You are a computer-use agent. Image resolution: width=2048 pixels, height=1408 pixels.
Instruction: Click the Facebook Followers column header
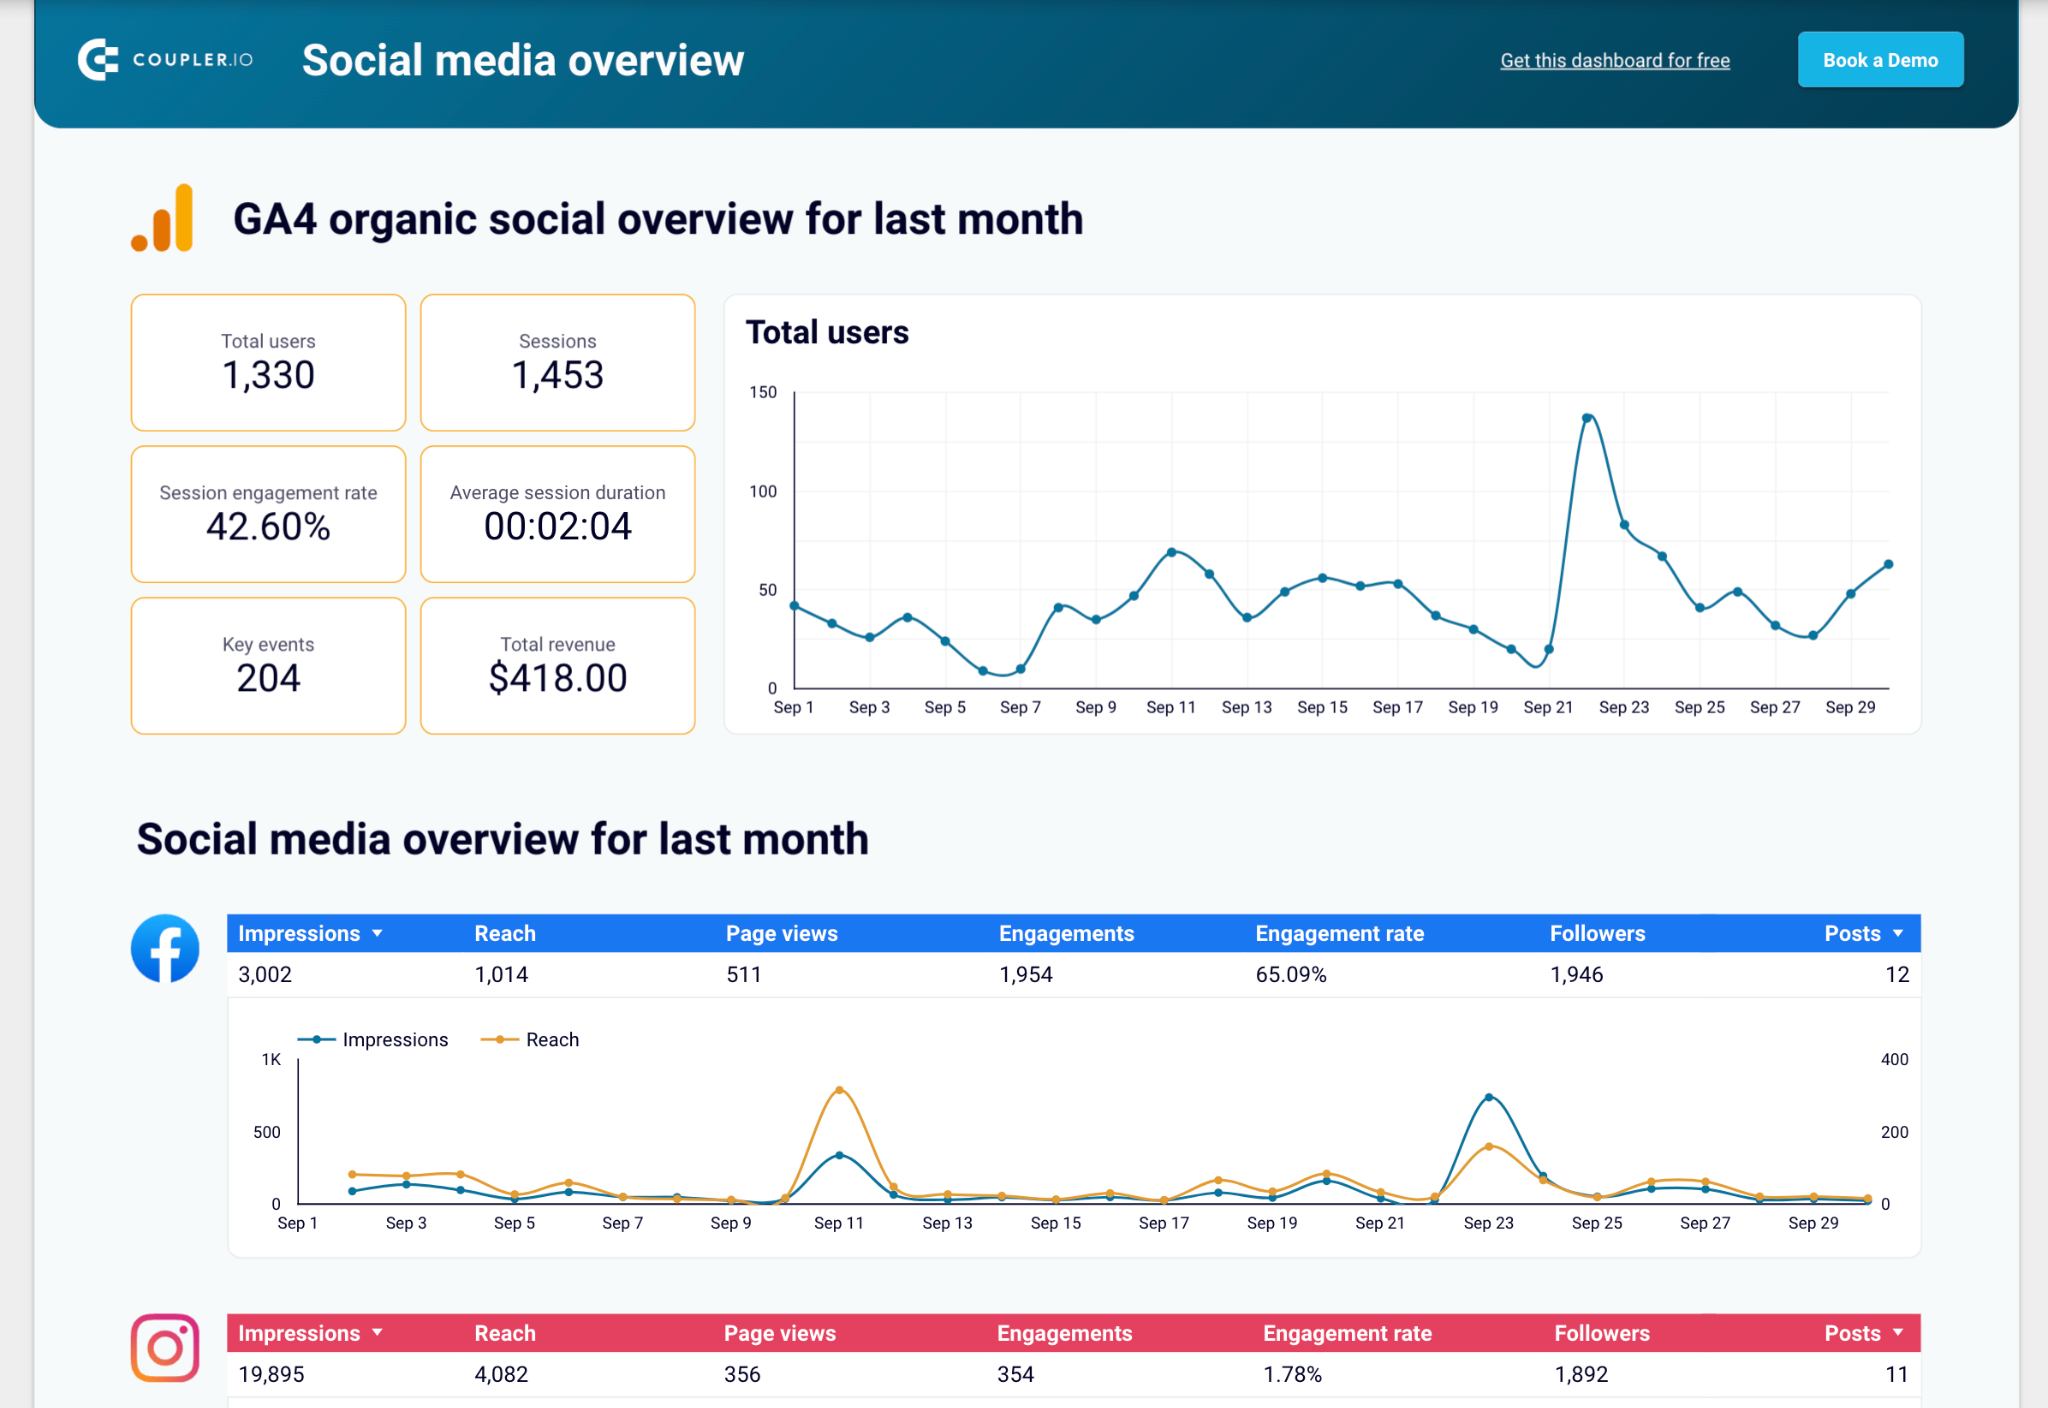1597,933
